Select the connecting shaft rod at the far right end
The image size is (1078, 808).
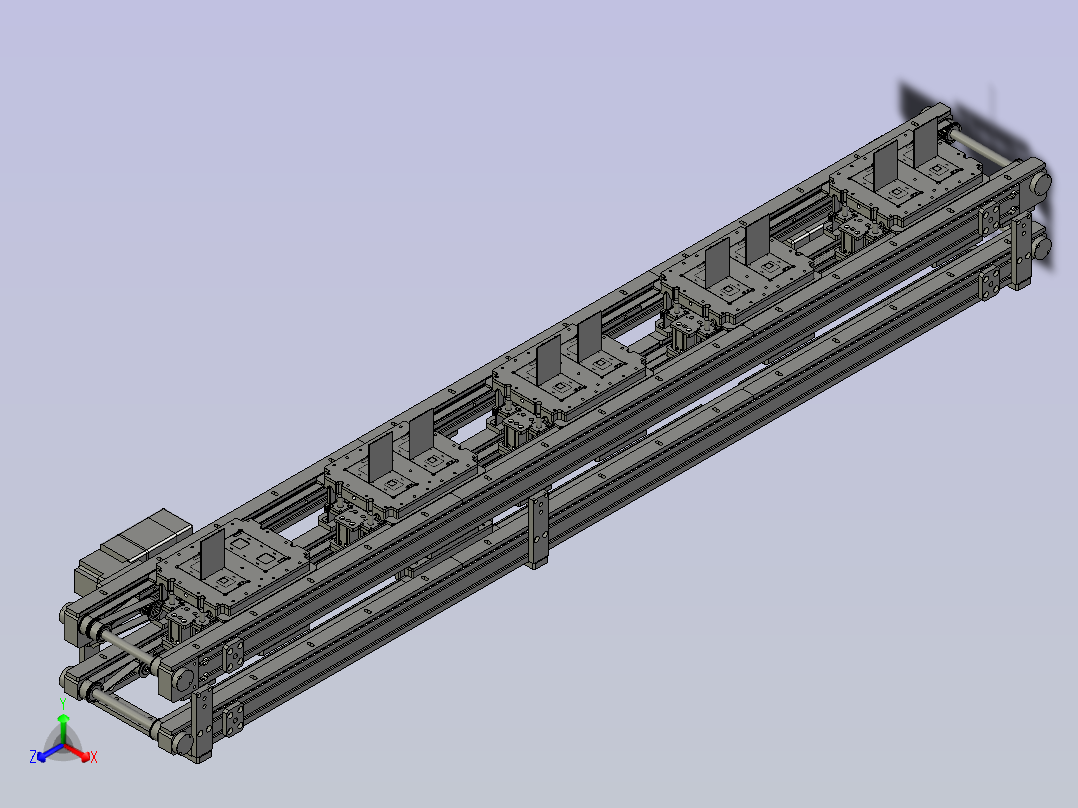point(982,149)
